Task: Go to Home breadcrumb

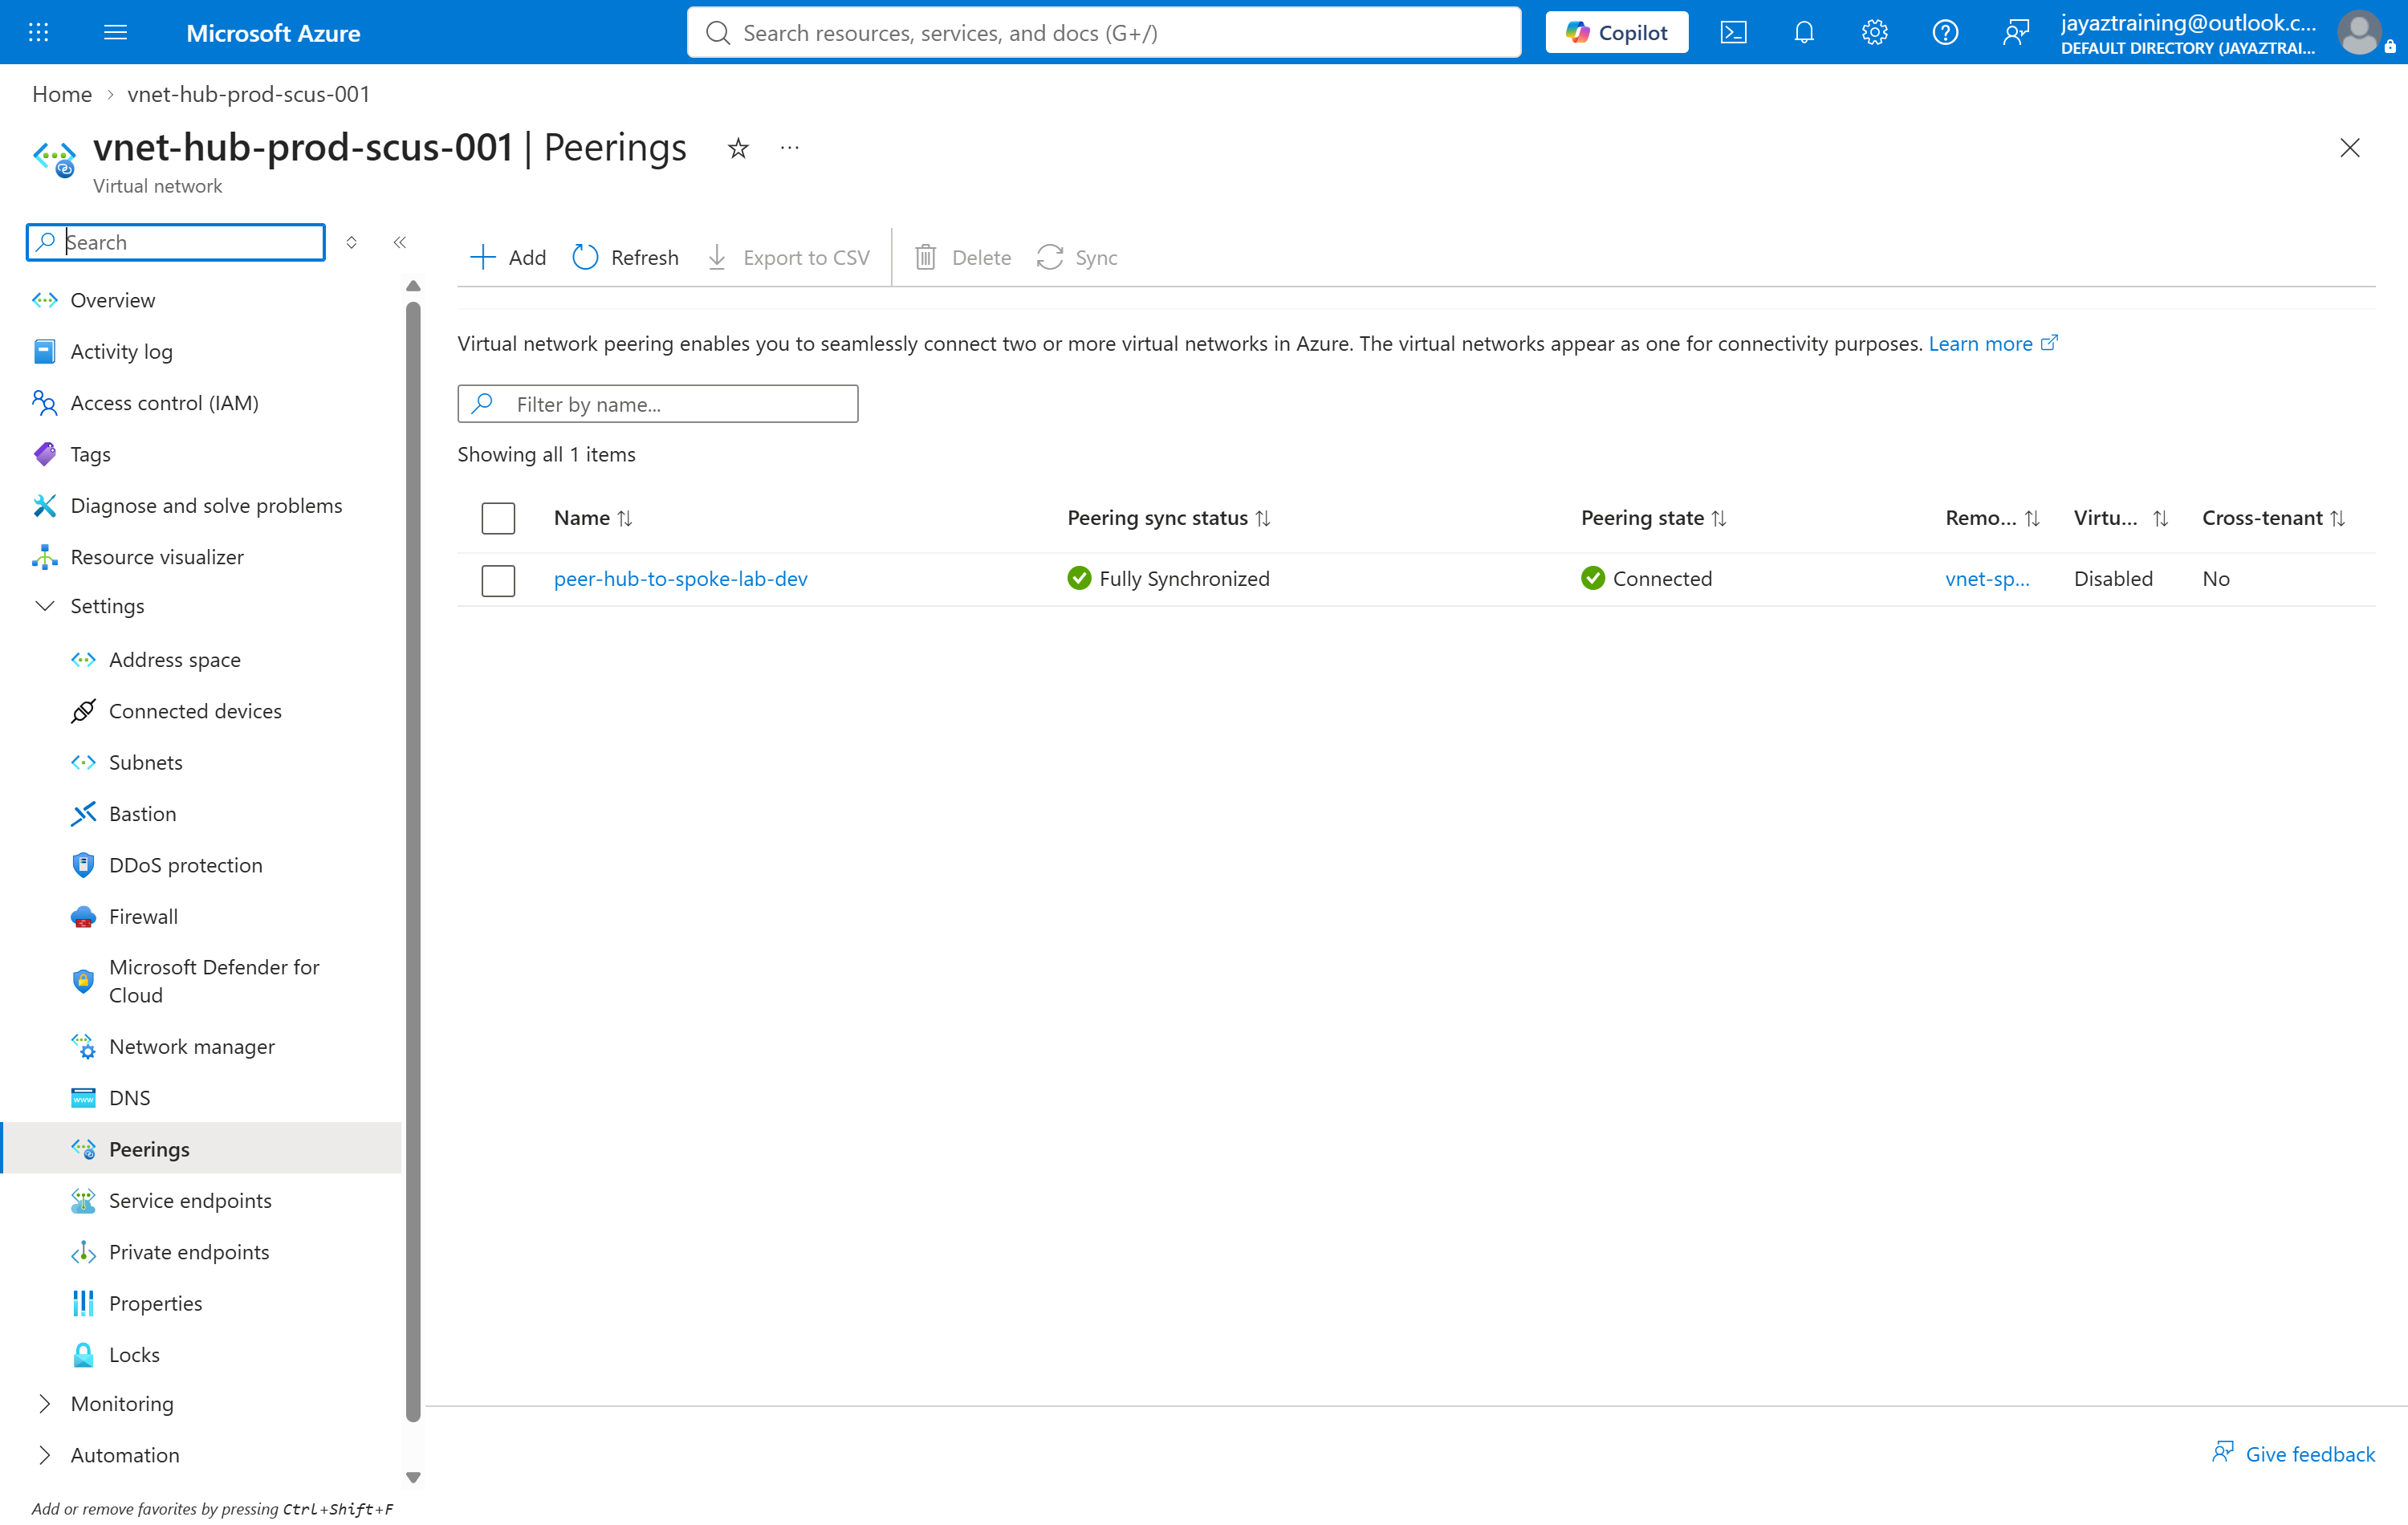Action: (62, 94)
